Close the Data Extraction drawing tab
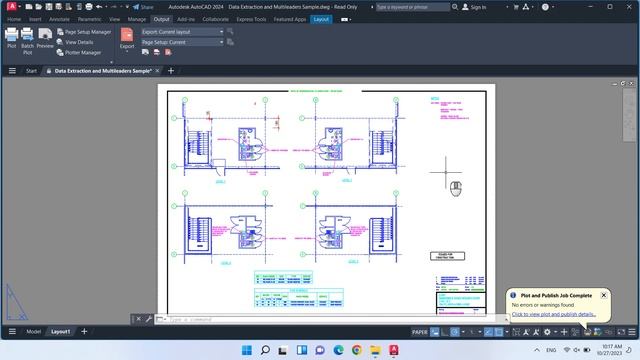The width and height of the screenshot is (640, 360). click(157, 71)
